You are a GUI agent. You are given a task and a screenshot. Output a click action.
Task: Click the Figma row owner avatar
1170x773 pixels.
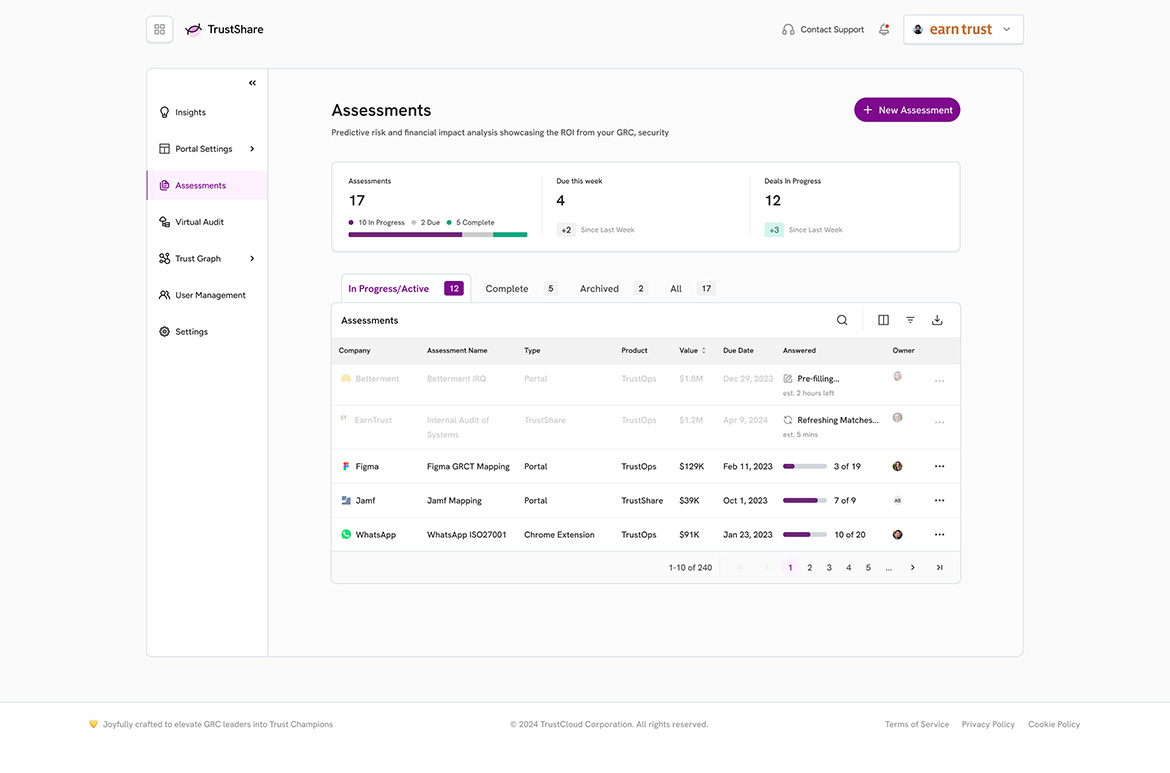click(x=898, y=466)
